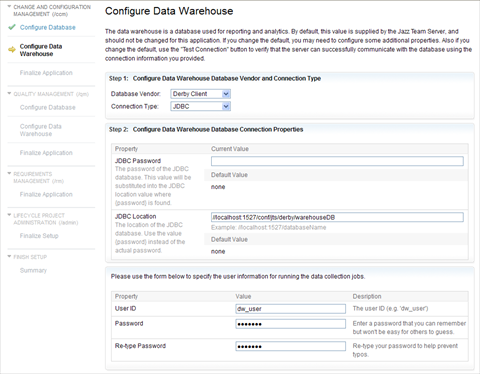Focus the JDBC Password field
This screenshot has height=374, width=480.
click(337, 161)
